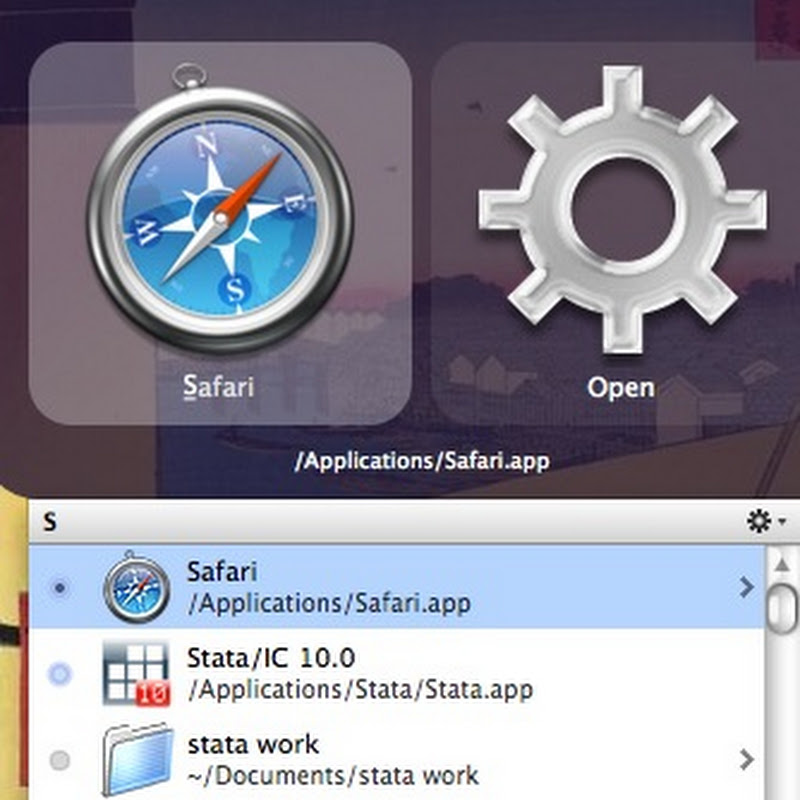Toggle the dot indicator beside Safari result
Image resolution: width=800 pixels, height=800 pixels.
point(60,589)
